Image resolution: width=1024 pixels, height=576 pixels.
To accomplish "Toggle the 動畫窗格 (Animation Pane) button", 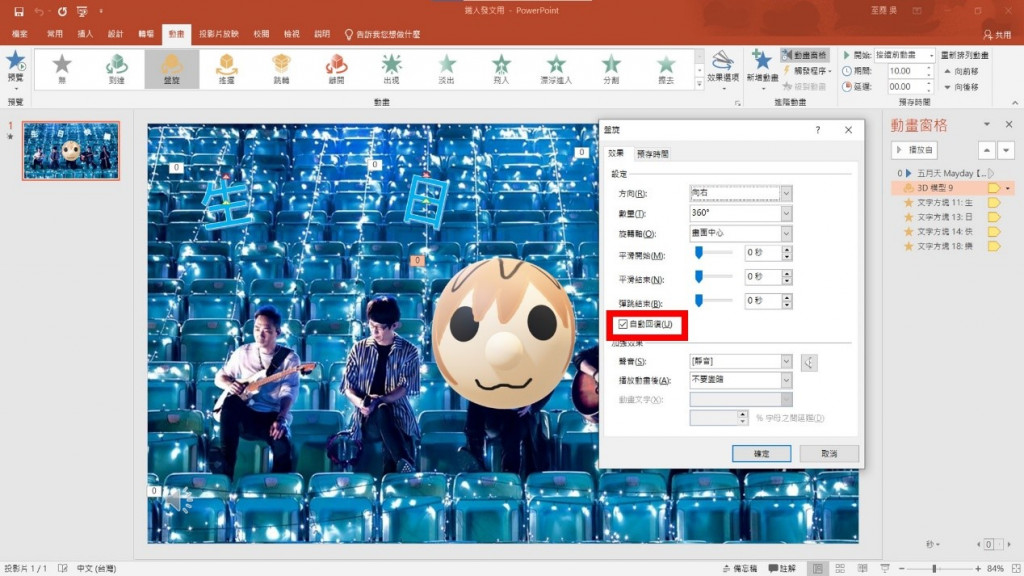I will coord(804,56).
